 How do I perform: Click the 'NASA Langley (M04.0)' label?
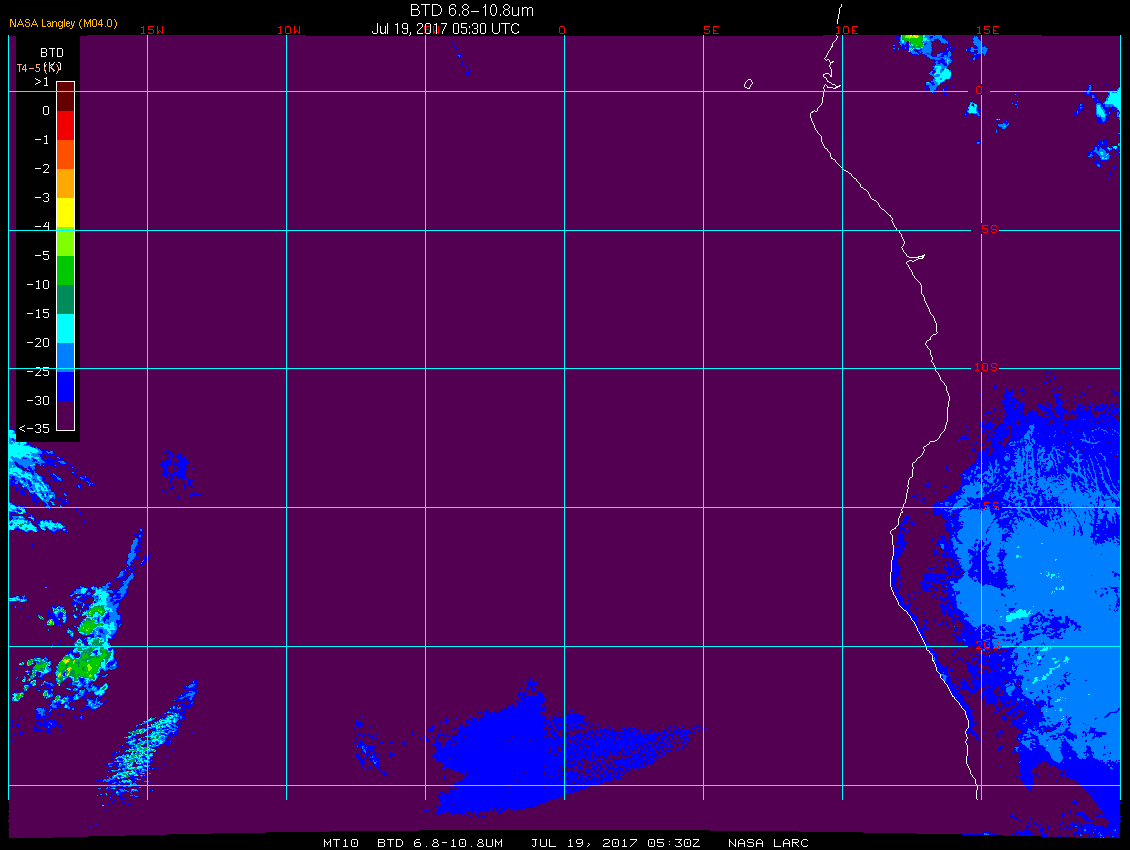click(x=63, y=23)
